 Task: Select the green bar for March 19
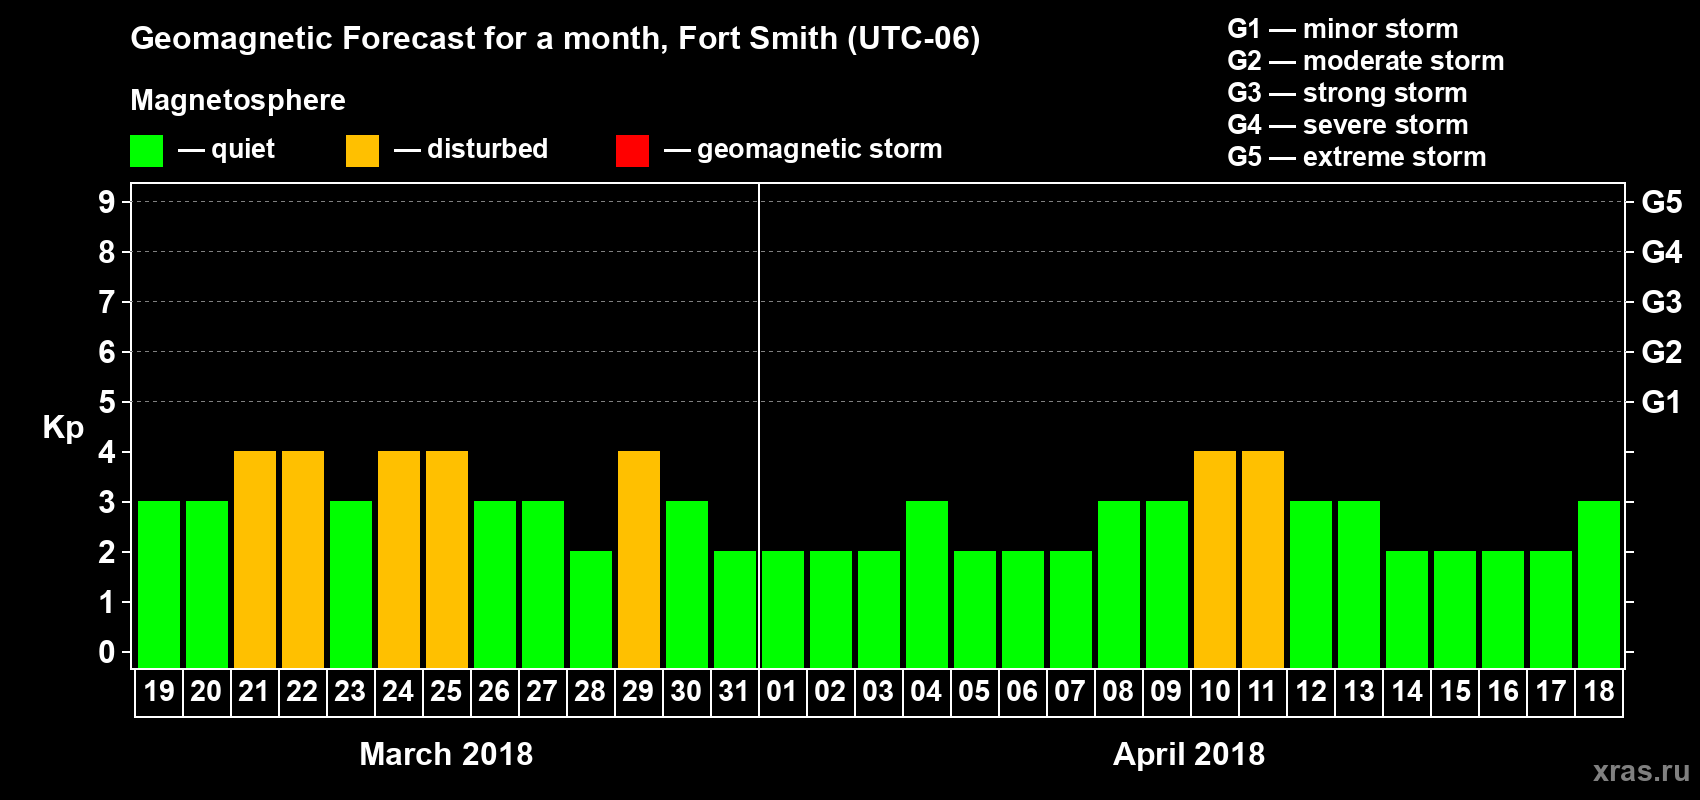(x=159, y=584)
